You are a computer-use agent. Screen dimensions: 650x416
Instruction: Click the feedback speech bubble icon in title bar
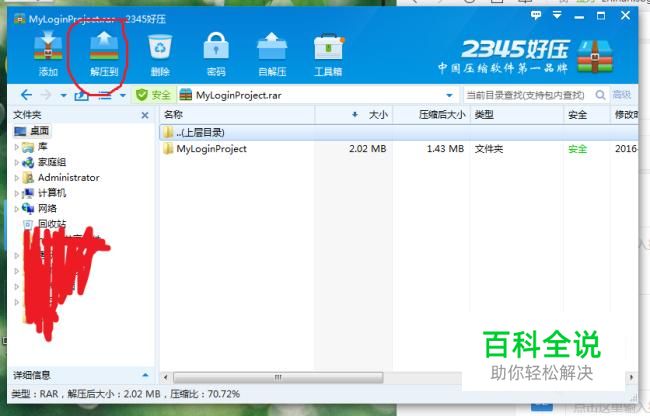pos(536,16)
